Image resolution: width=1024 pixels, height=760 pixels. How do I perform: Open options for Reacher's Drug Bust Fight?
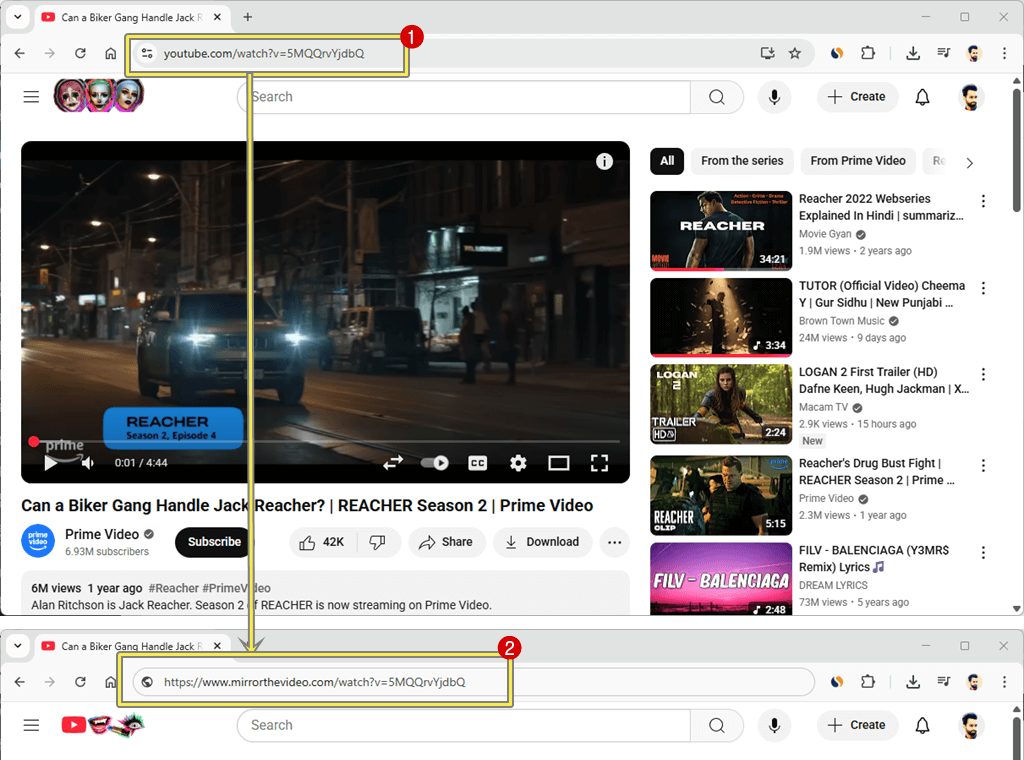coord(983,465)
